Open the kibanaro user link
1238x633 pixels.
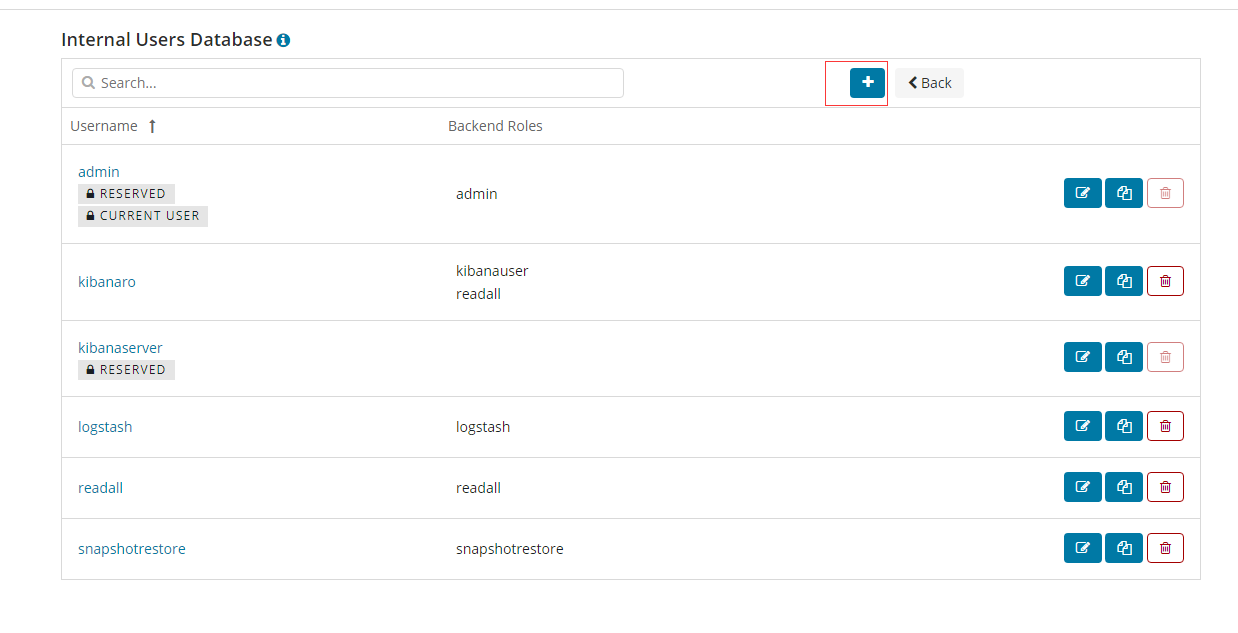tap(107, 282)
